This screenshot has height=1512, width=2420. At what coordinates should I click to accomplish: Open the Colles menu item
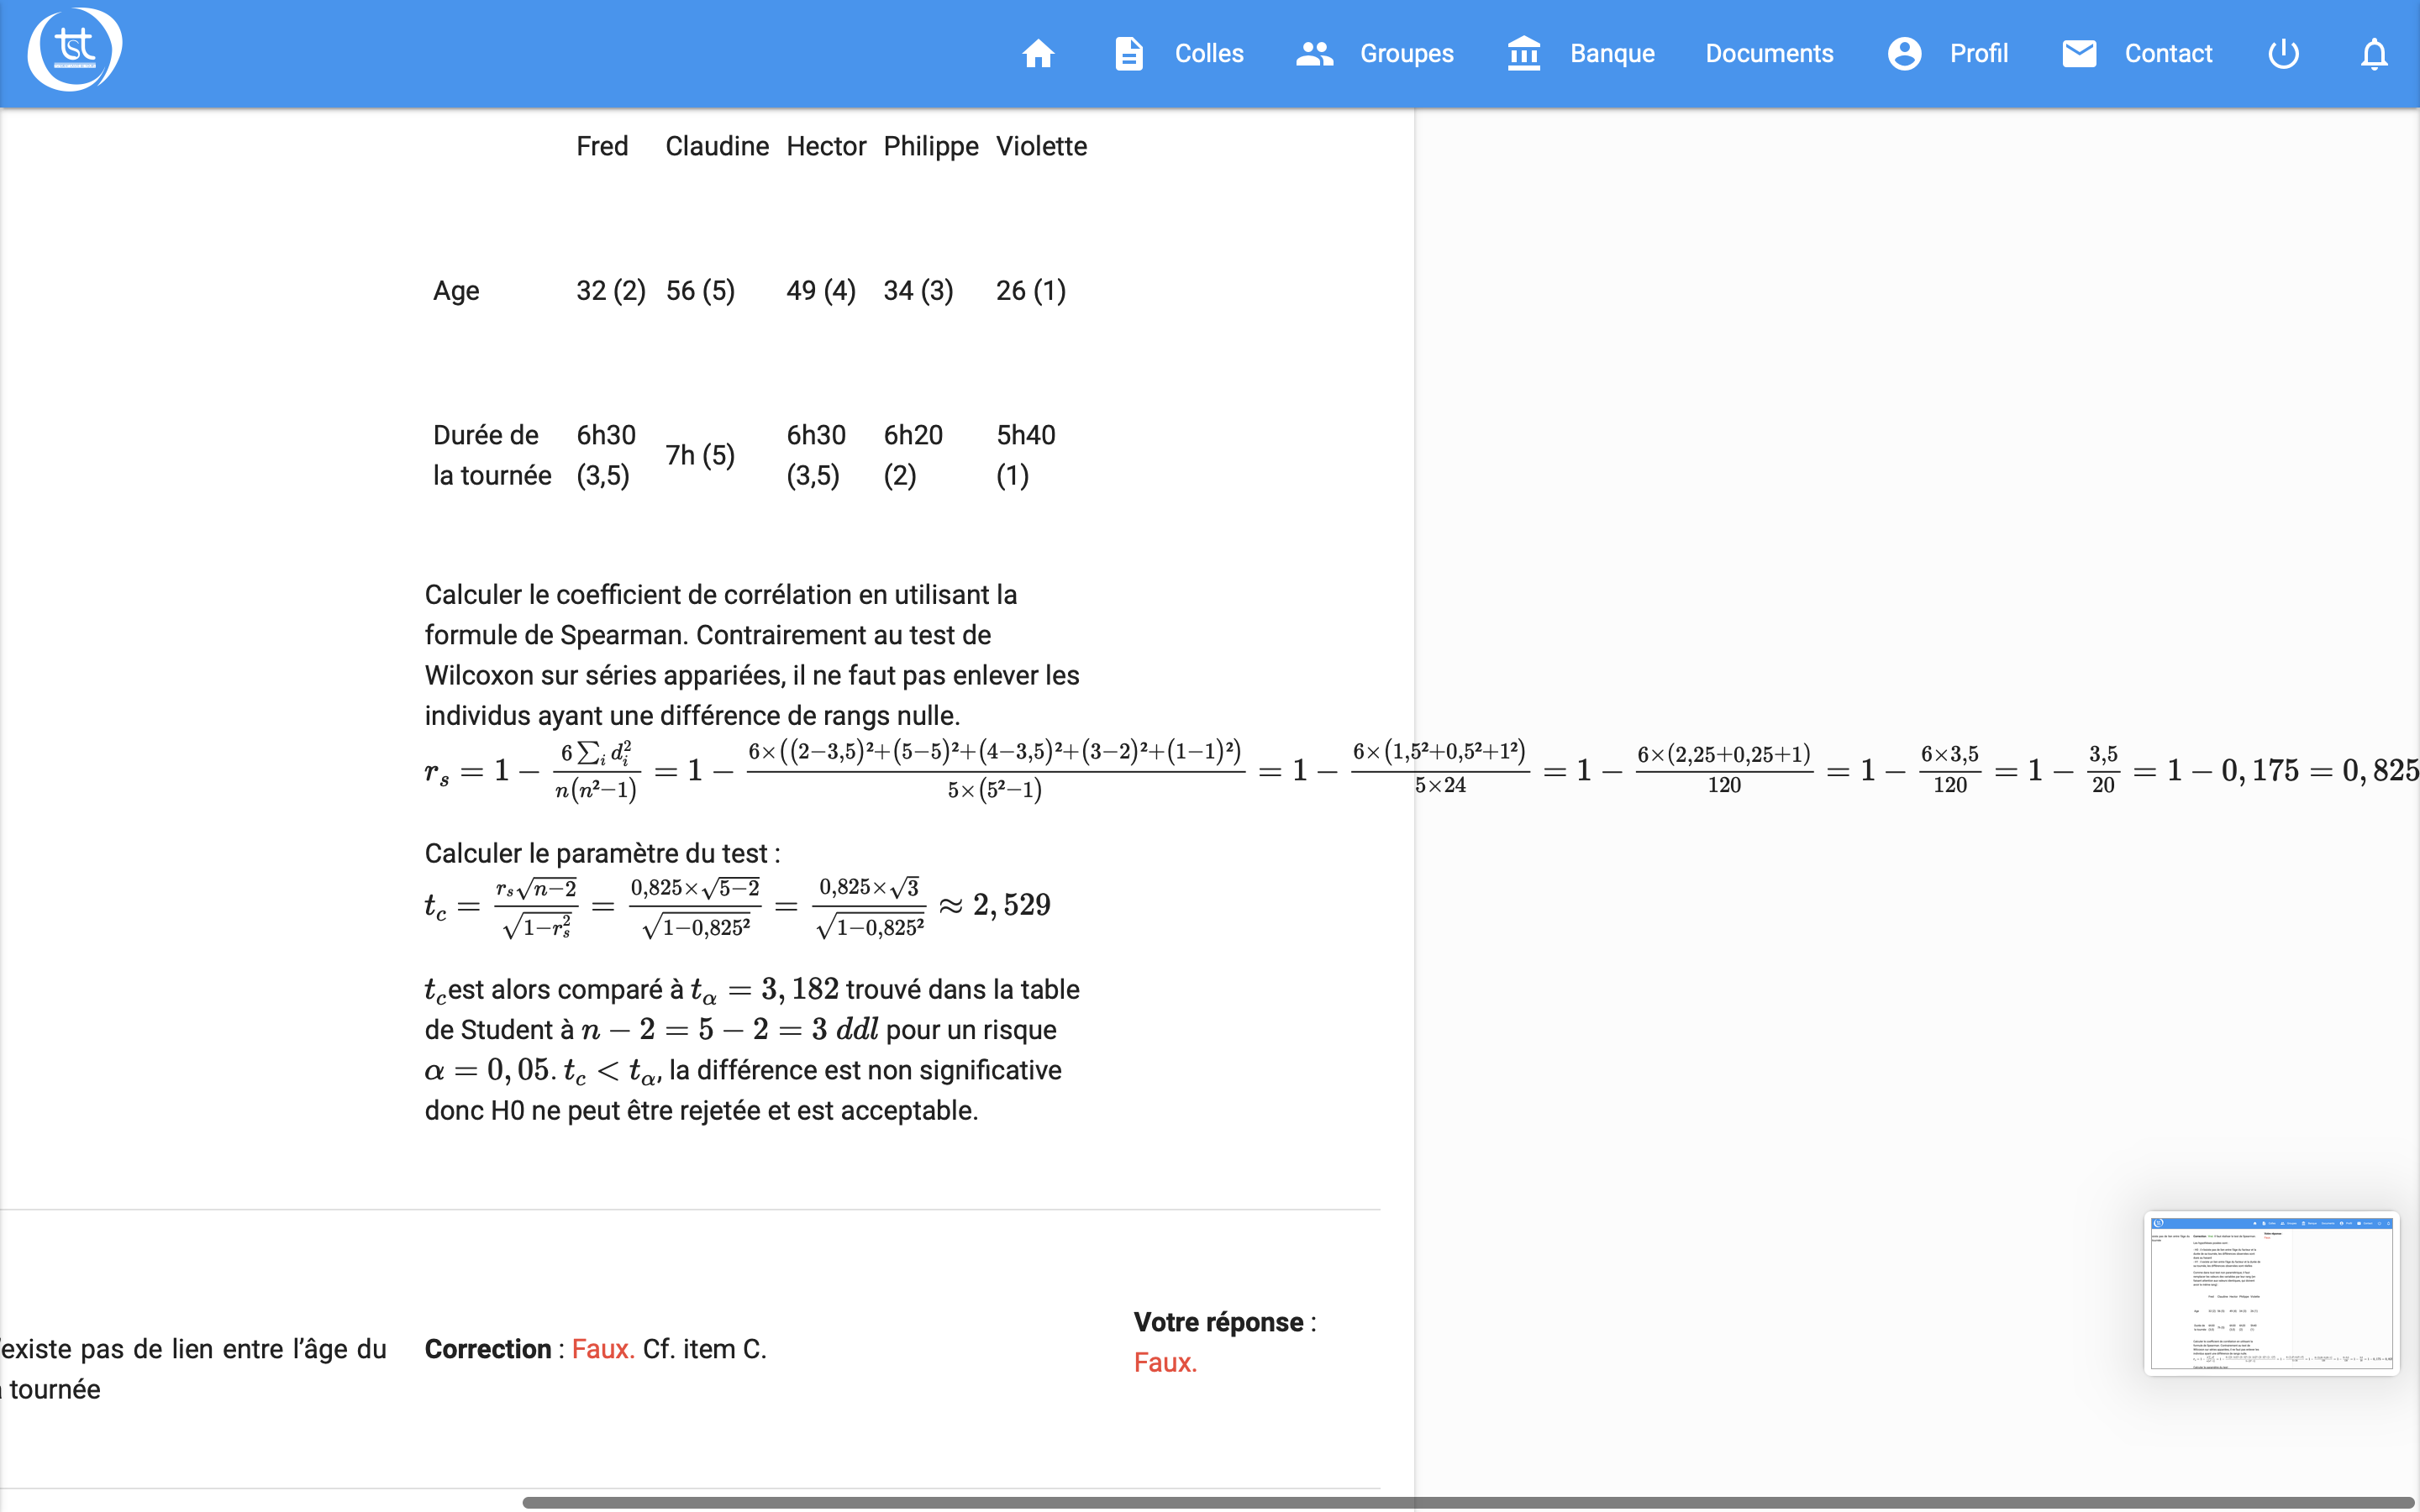(x=1209, y=53)
